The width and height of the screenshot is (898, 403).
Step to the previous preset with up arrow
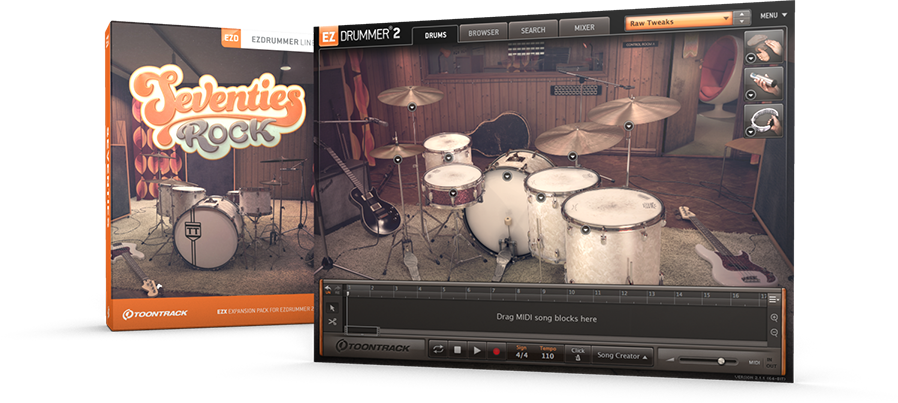(742, 14)
